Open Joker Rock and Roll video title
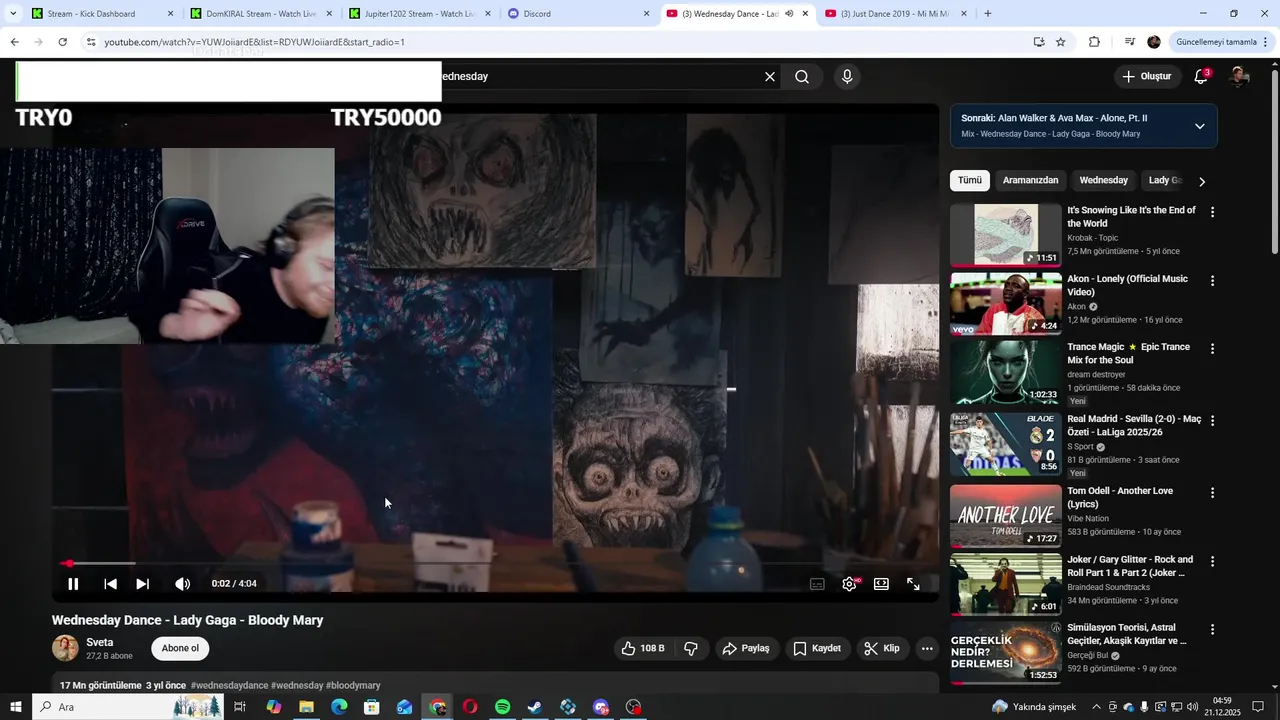This screenshot has width=1280, height=720. pos(1130,566)
